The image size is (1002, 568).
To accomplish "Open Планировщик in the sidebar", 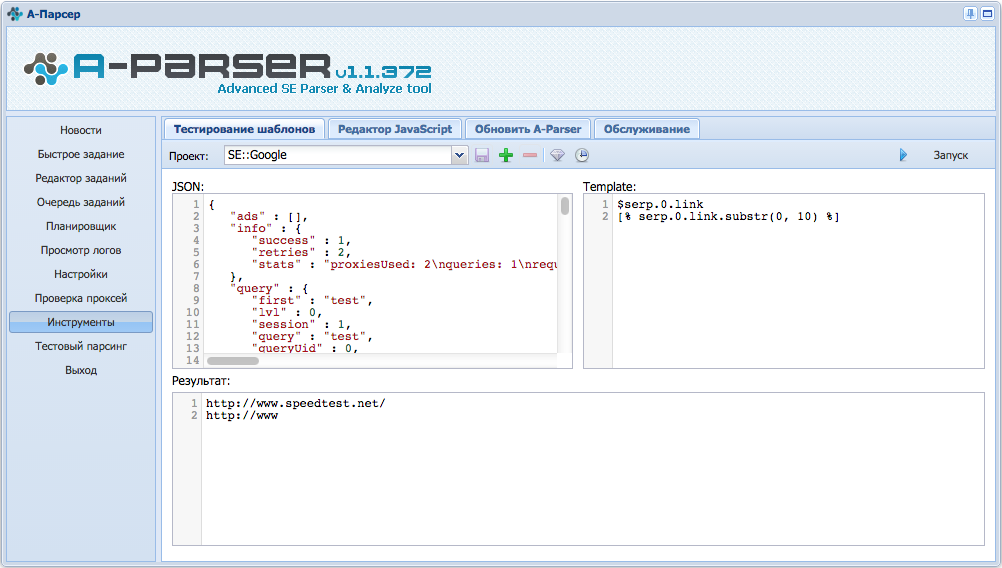I will click(x=81, y=226).
